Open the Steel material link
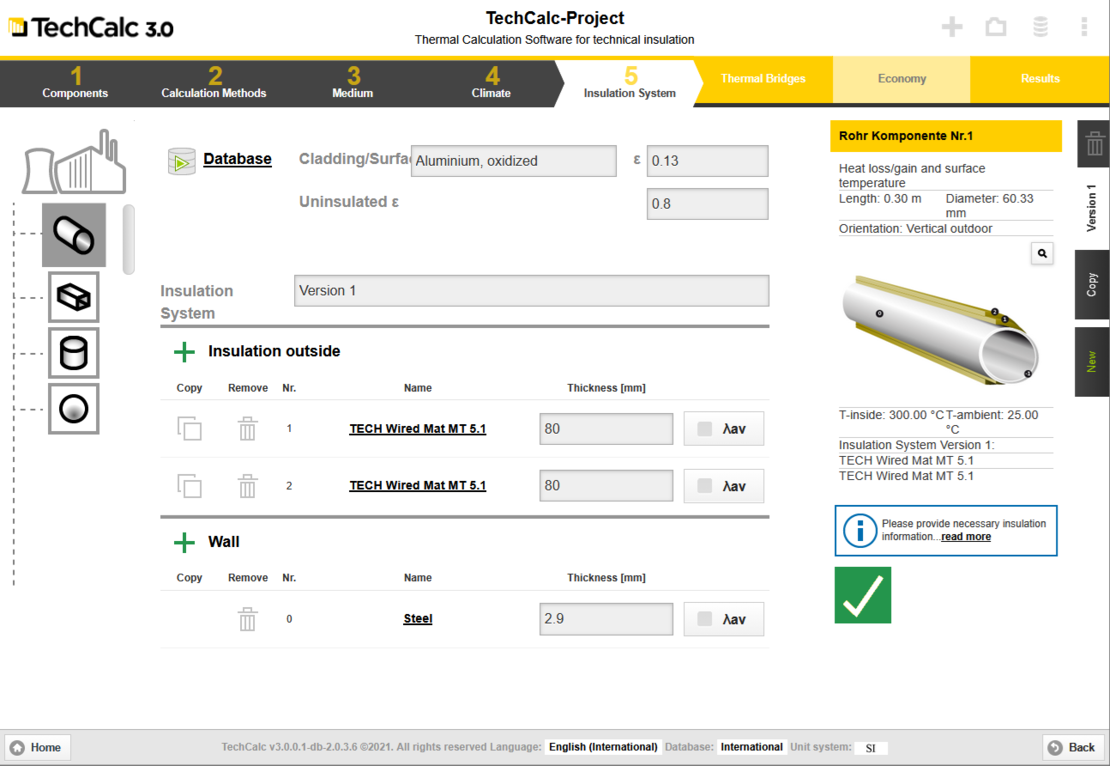Viewport: 1110px width, 766px height. (418, 619)
